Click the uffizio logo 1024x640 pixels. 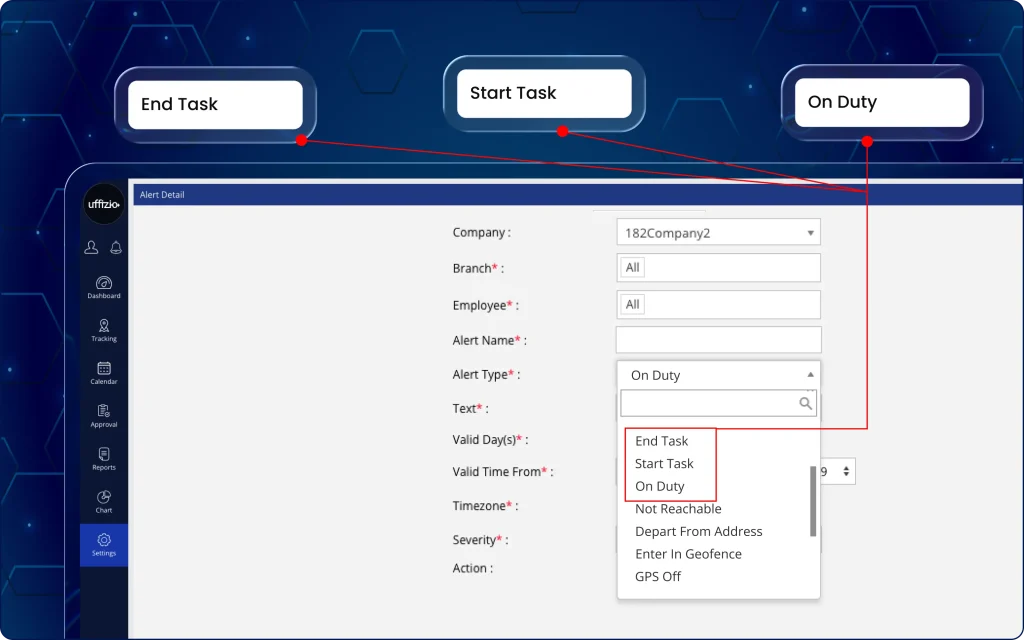[x=104, y=204]
